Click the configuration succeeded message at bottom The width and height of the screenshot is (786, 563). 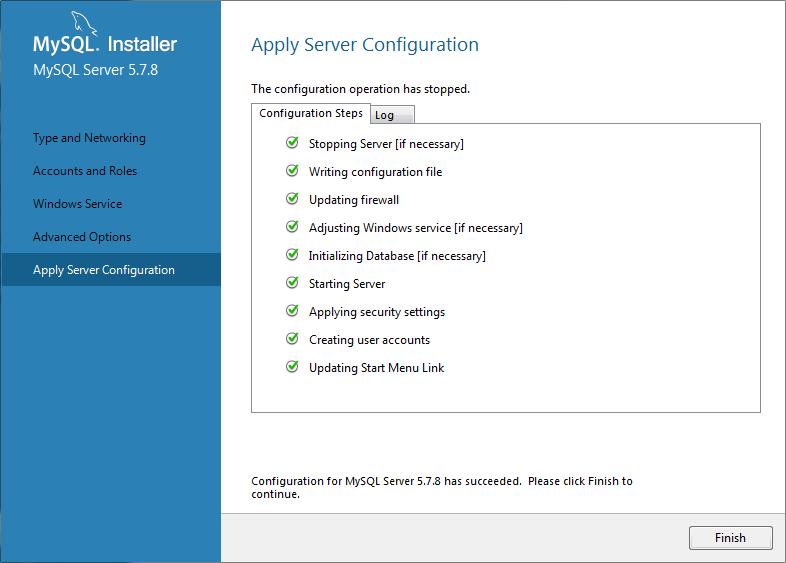[x=442, y=487]
